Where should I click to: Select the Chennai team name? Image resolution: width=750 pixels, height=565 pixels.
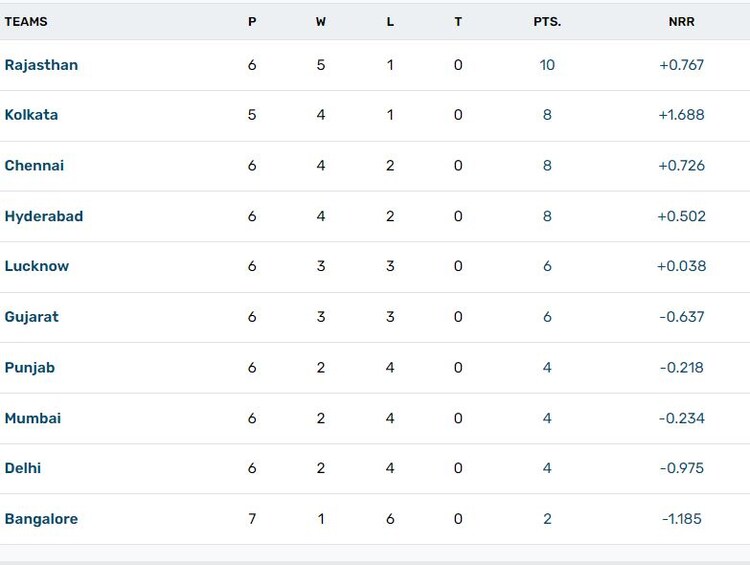34,165
